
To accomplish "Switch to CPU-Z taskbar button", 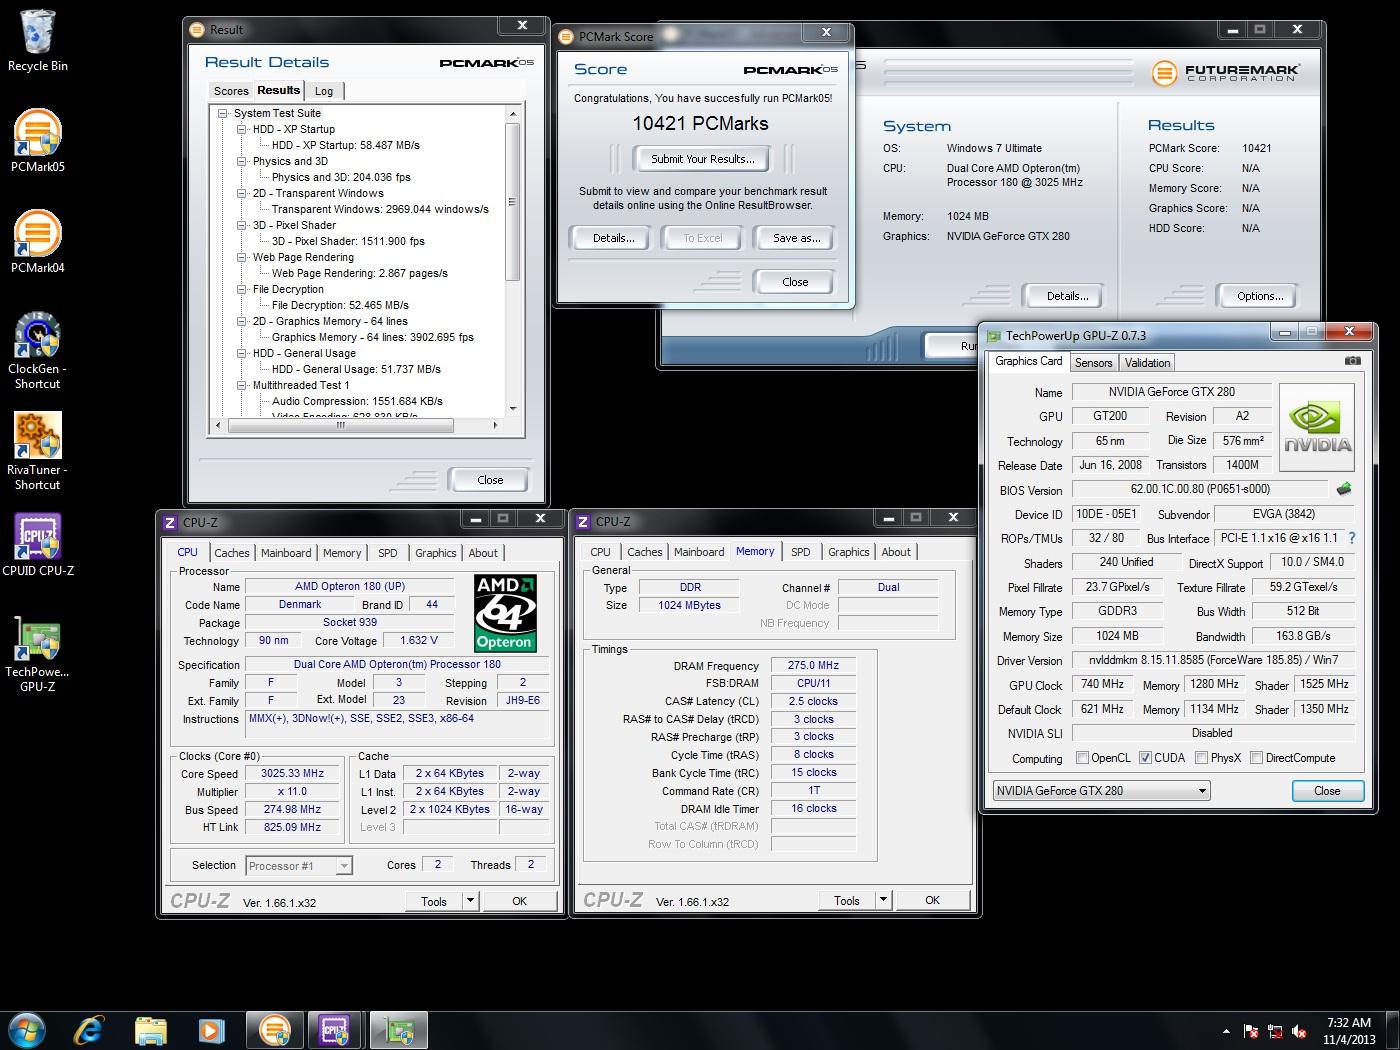I will coord(334,1029).
